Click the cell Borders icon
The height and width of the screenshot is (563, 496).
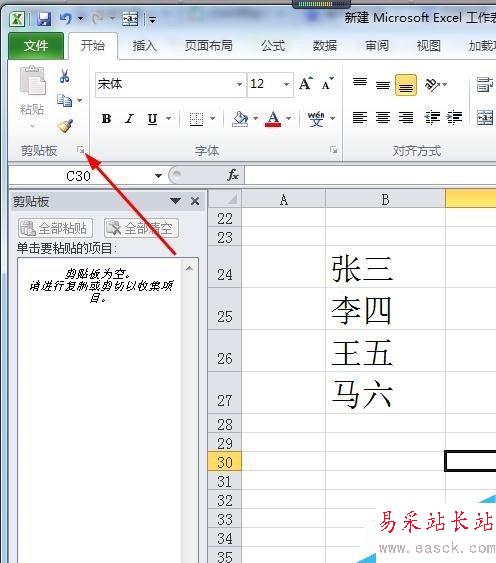(196, 119)
